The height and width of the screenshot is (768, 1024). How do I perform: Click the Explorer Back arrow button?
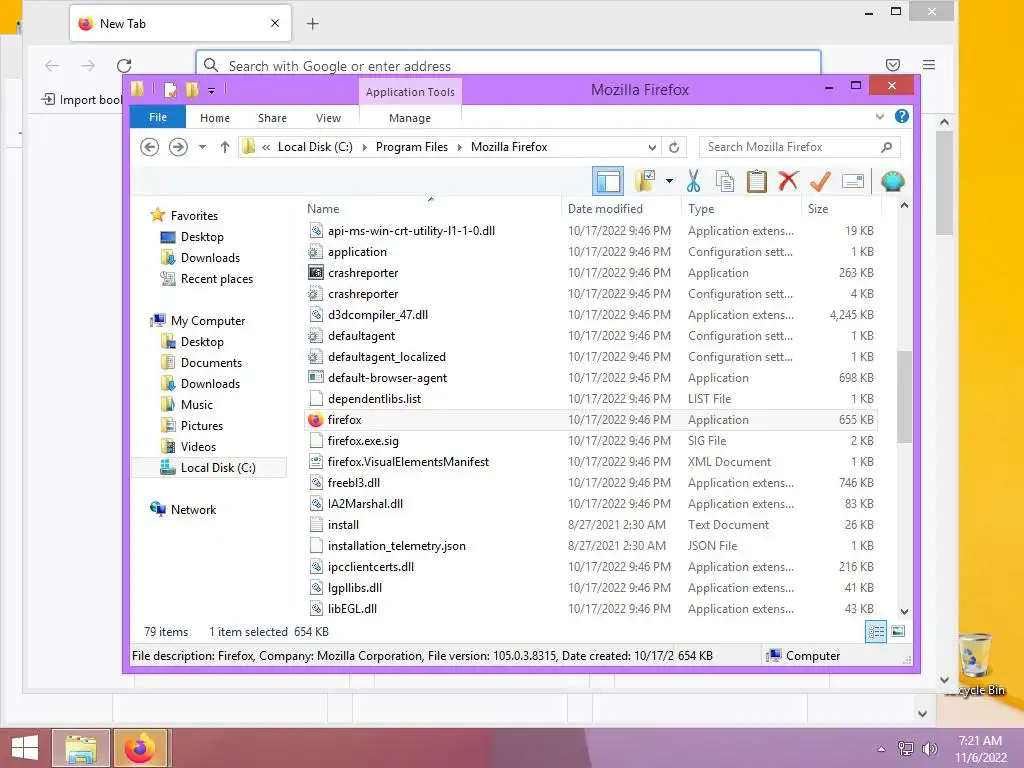point(150,147)
